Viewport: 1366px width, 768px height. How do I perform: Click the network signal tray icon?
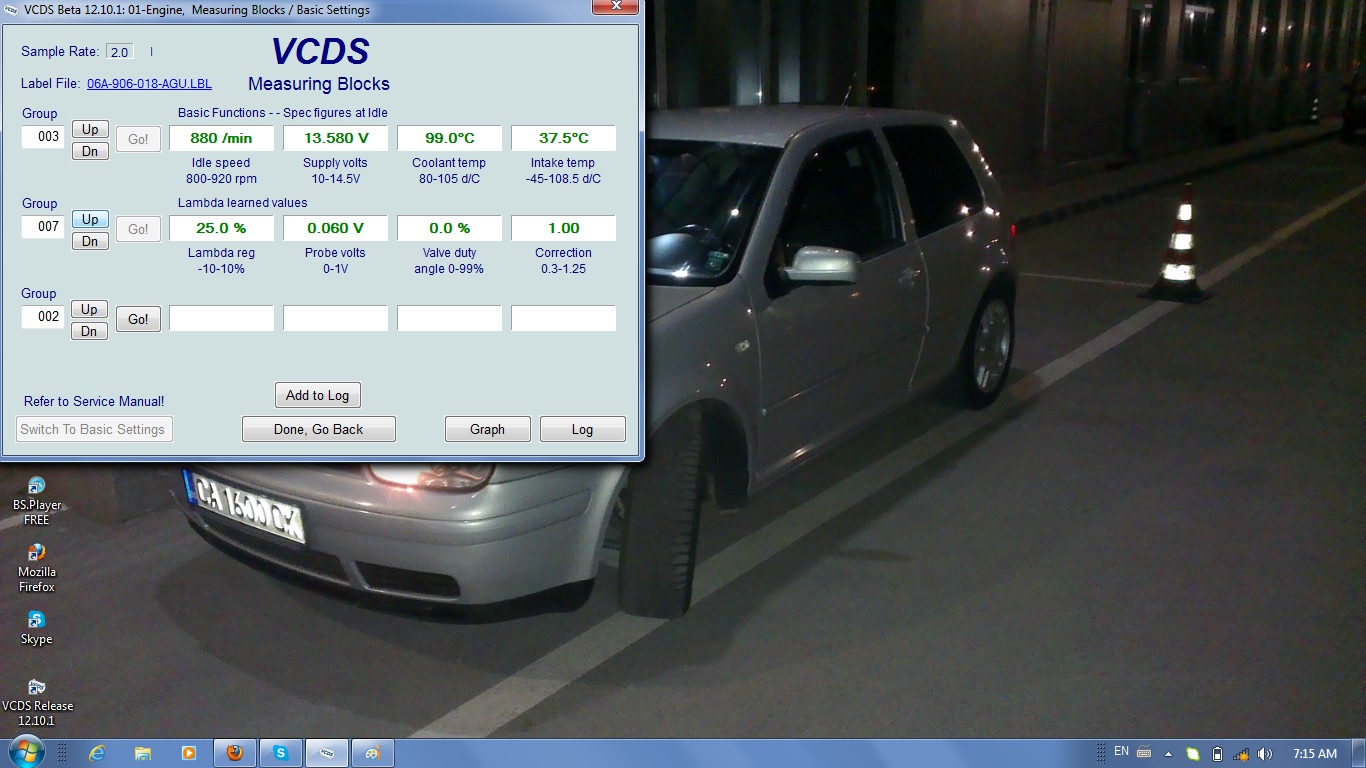pos(1241,754)
